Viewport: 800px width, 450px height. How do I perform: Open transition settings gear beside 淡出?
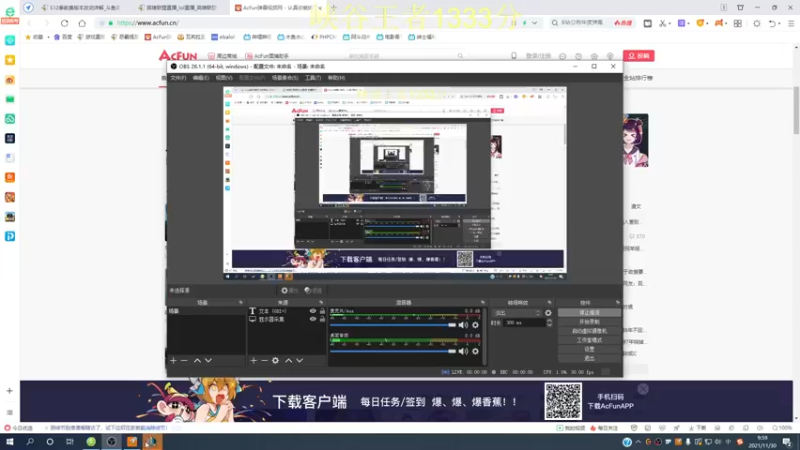[x=548, y=313]
